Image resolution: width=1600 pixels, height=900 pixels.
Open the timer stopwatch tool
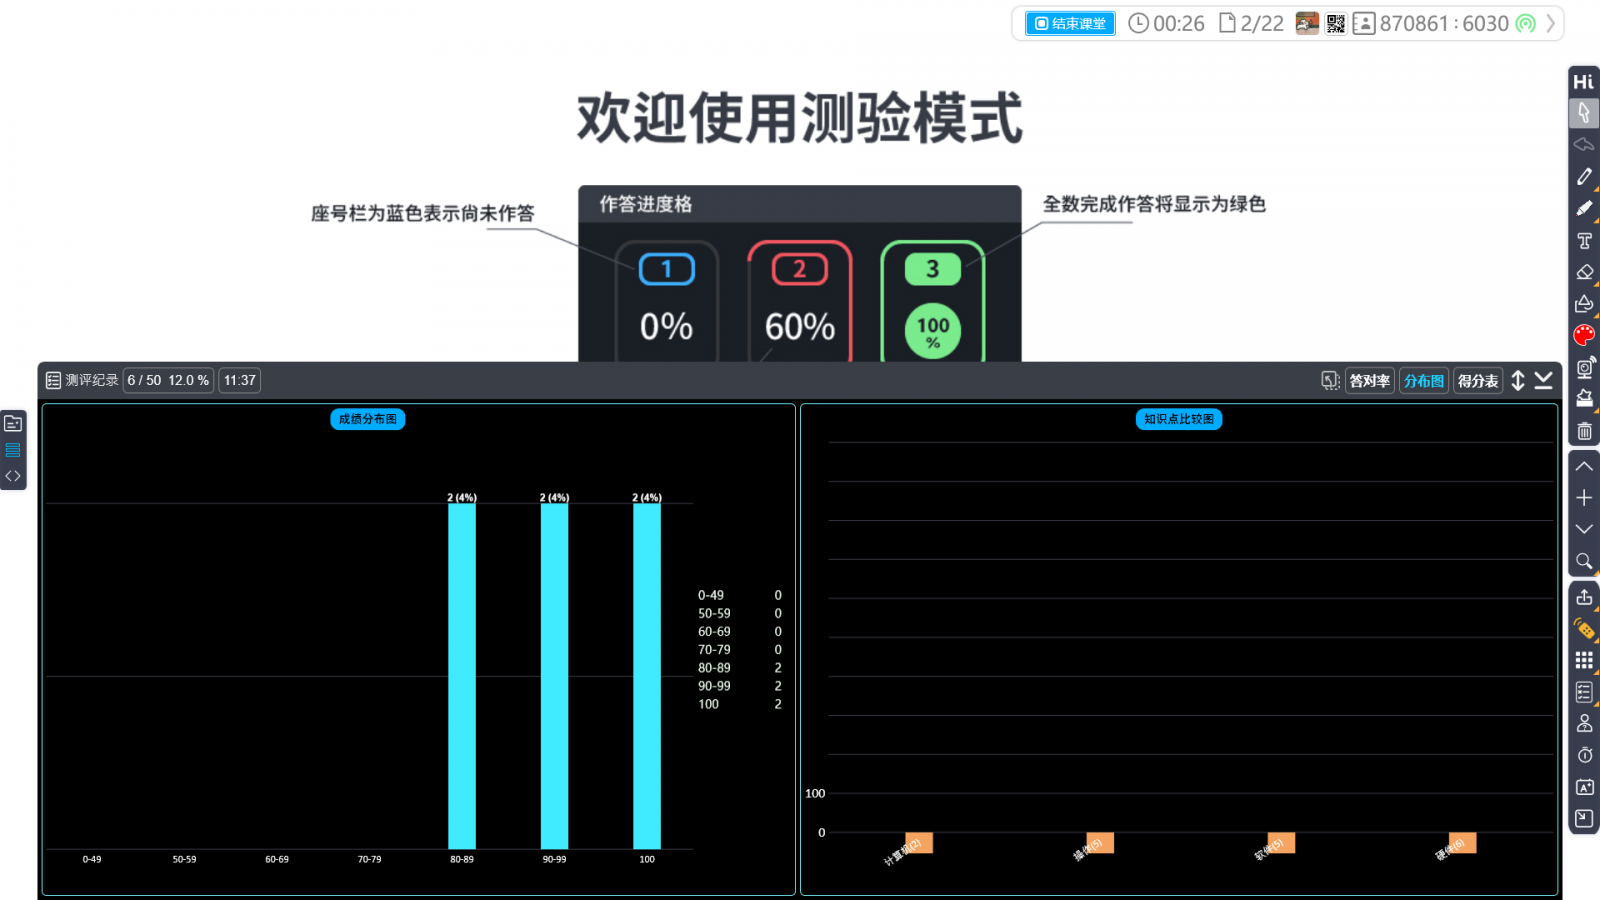pos(1584,755)
